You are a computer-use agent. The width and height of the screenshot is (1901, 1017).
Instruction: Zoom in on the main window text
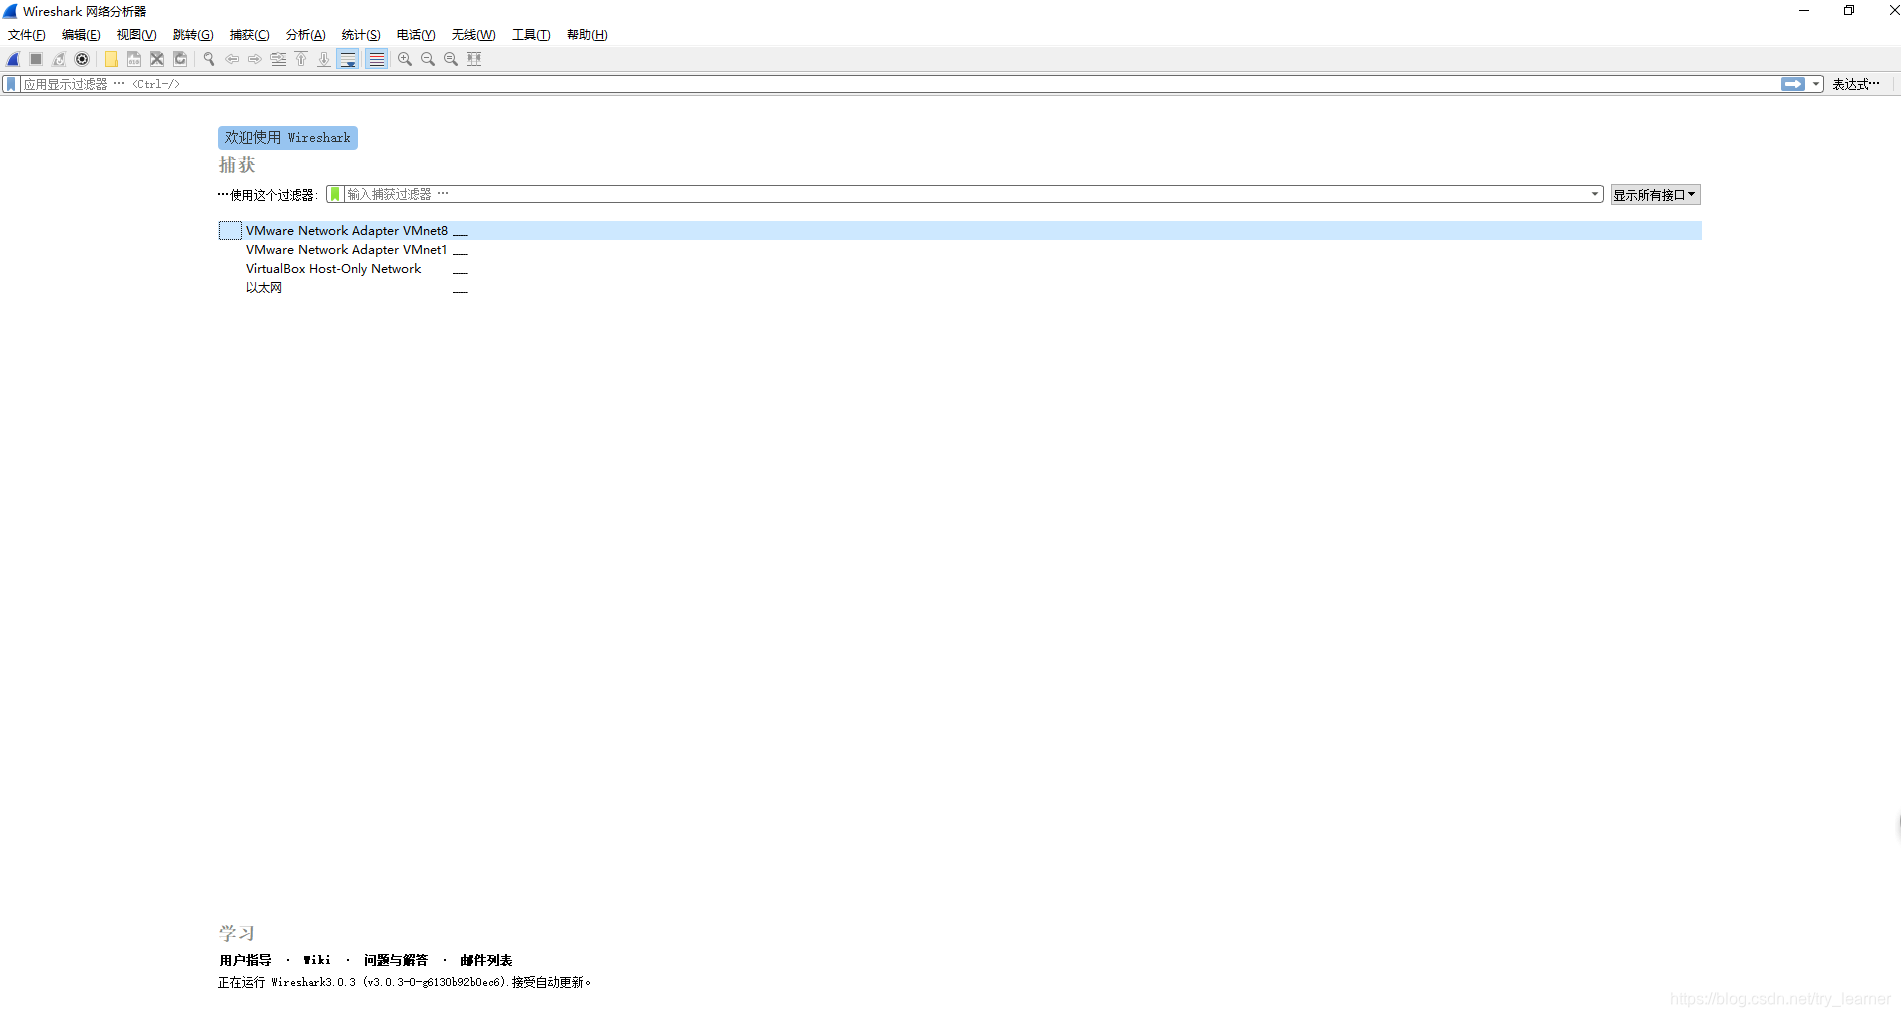point(405,59)
